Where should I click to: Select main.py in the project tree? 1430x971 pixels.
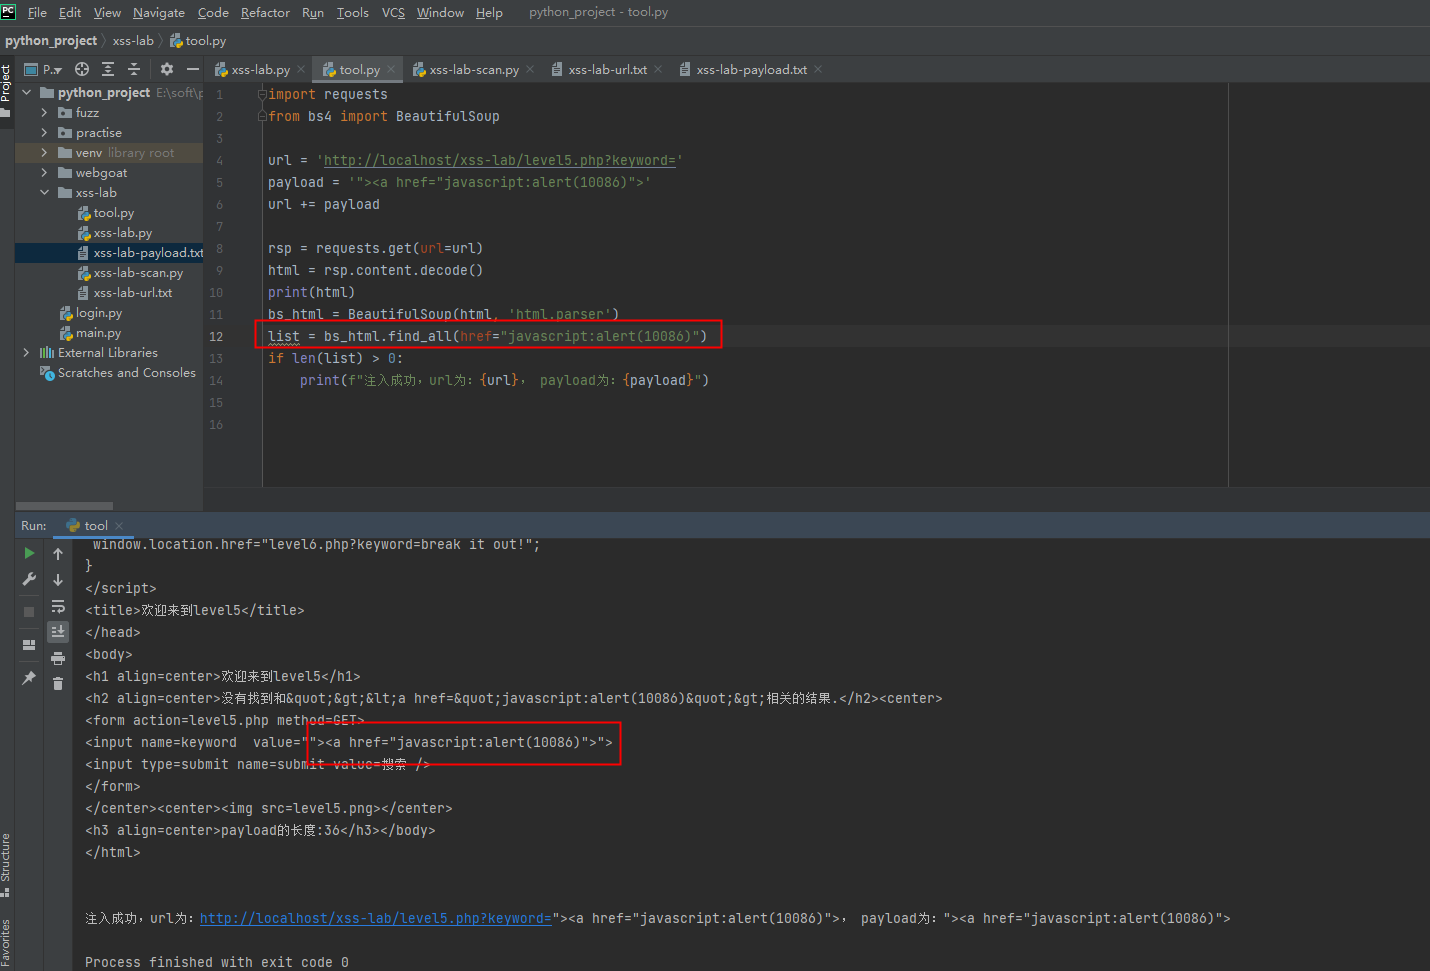point(90,333)
